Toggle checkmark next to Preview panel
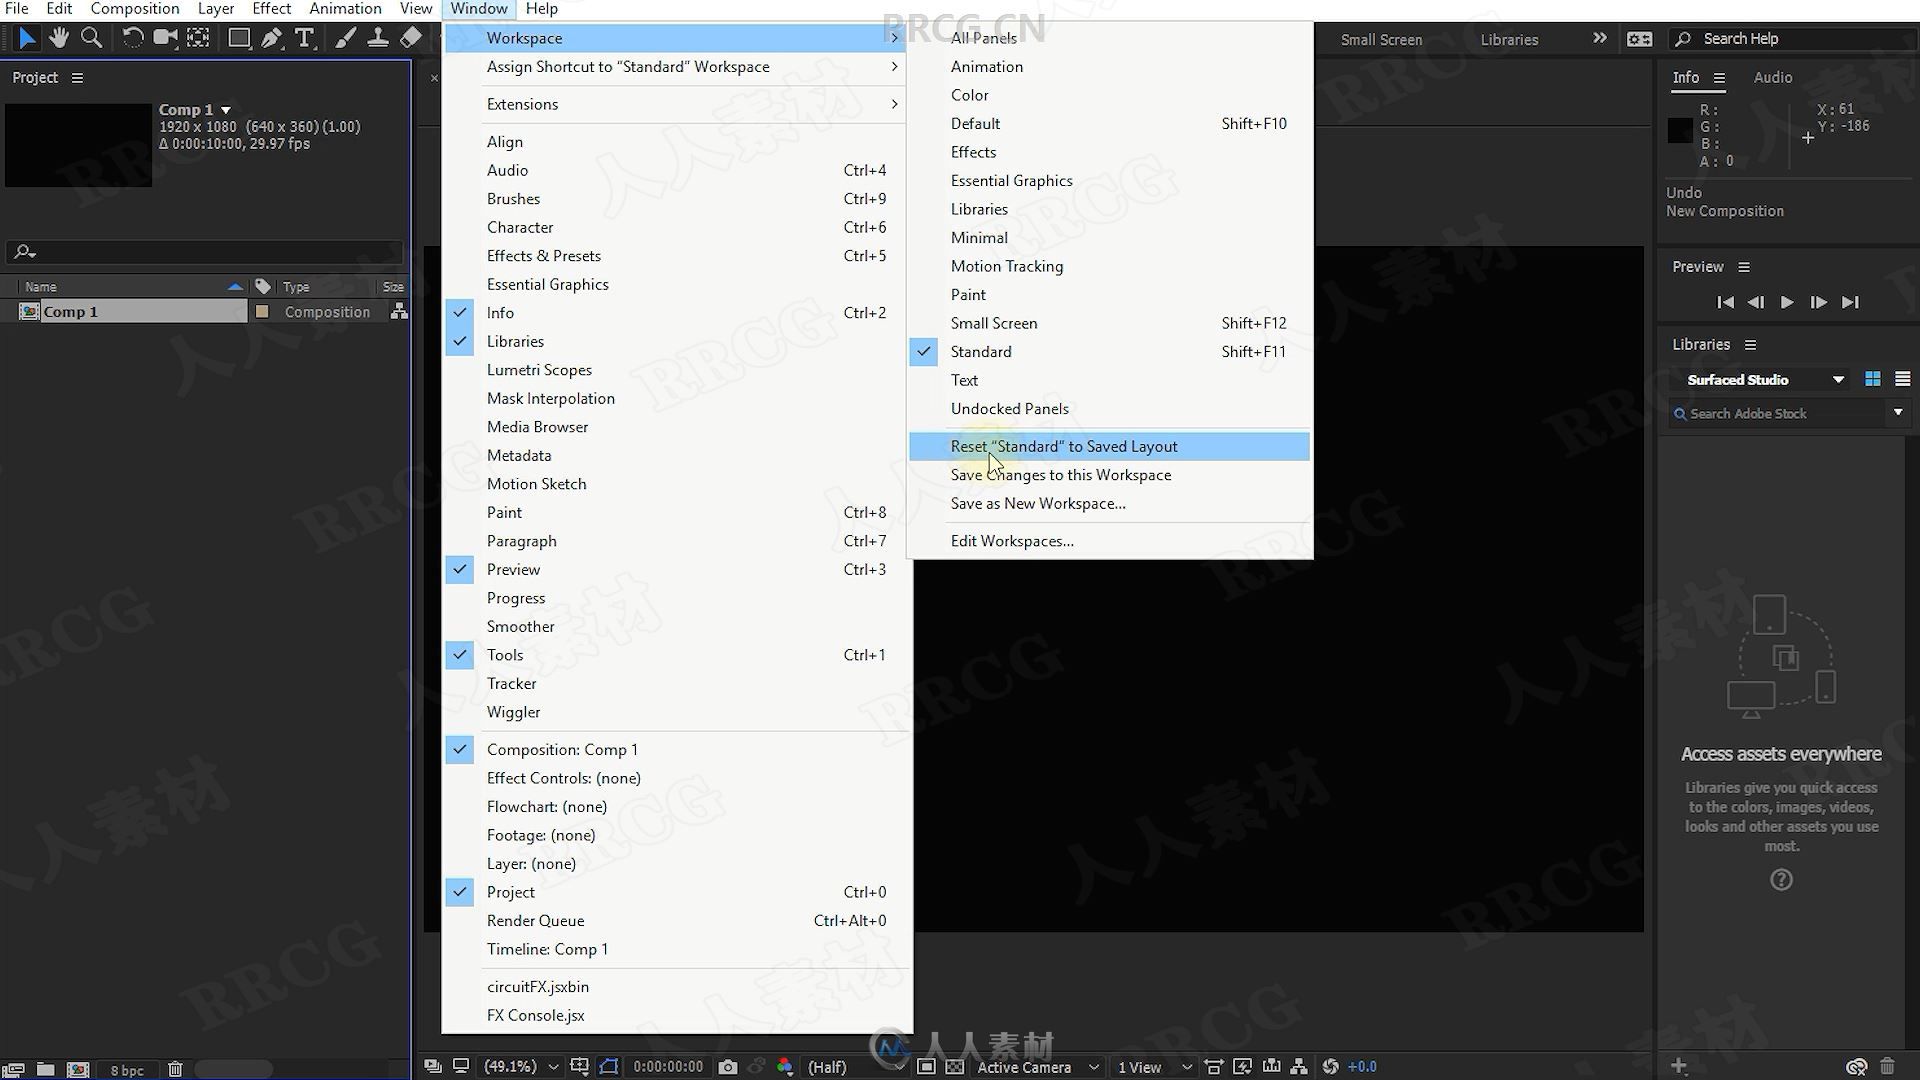This screenshot has width=1920, height=1080. pos(460,568)
